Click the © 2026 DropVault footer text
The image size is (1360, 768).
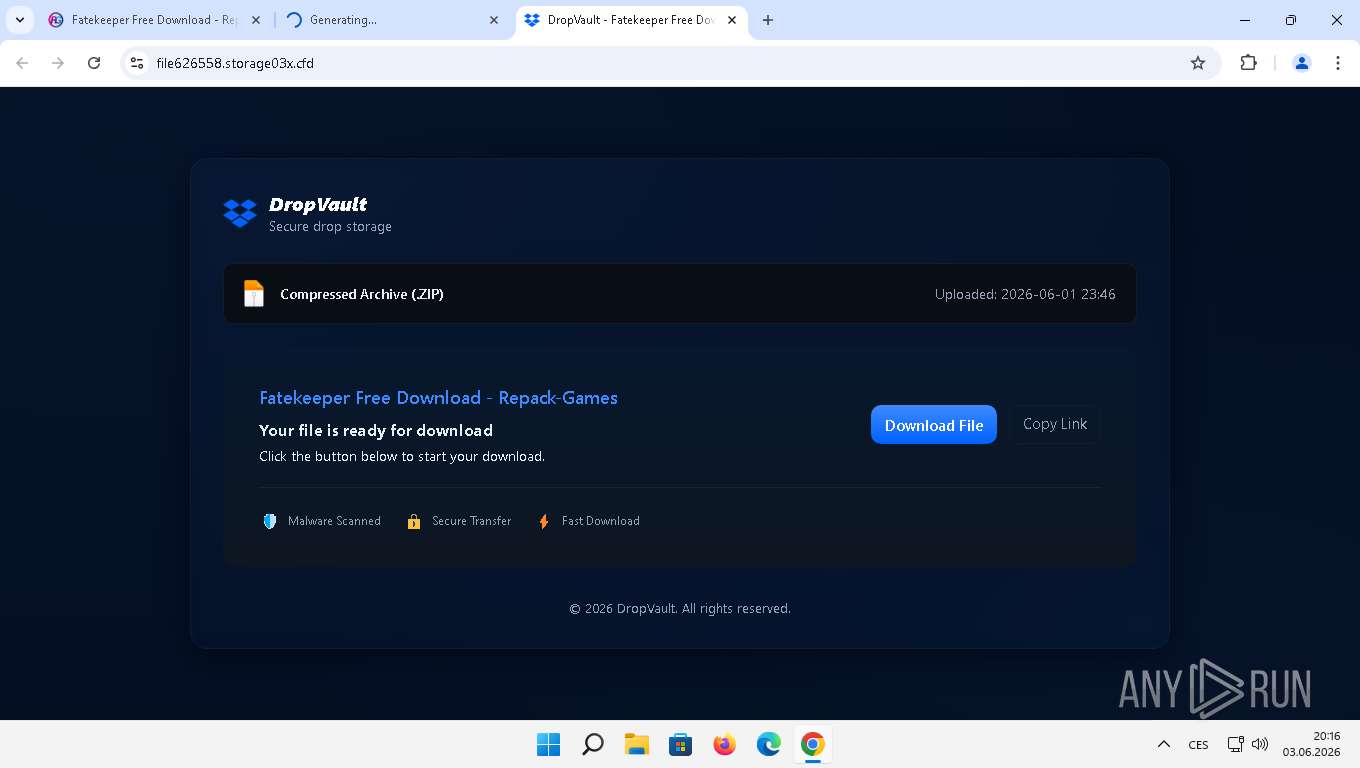pyautogui.click(x=680, y=608)
